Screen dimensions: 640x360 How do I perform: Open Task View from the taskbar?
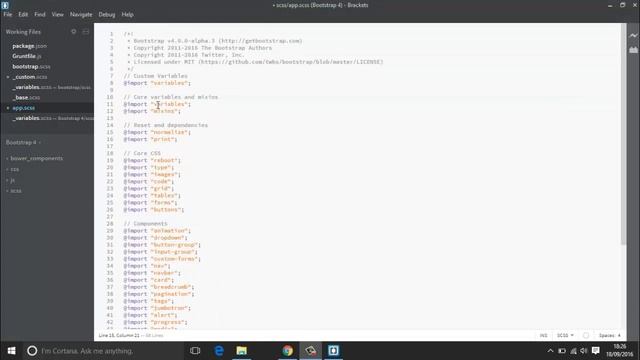(x=195, y=351)
